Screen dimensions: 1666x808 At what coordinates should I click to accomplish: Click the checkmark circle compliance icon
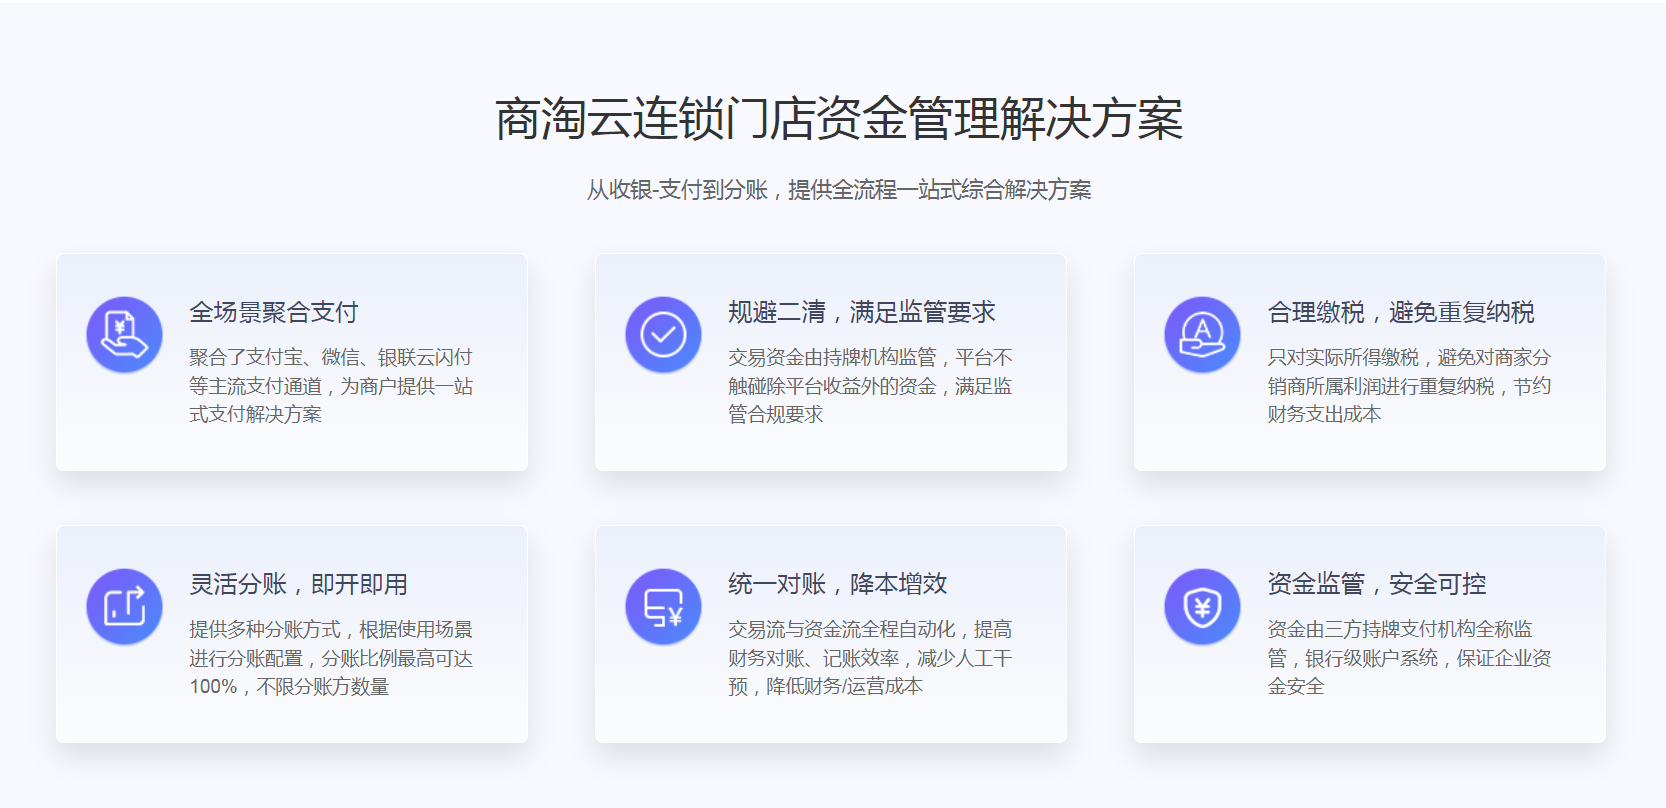click(x=663, y=335)
